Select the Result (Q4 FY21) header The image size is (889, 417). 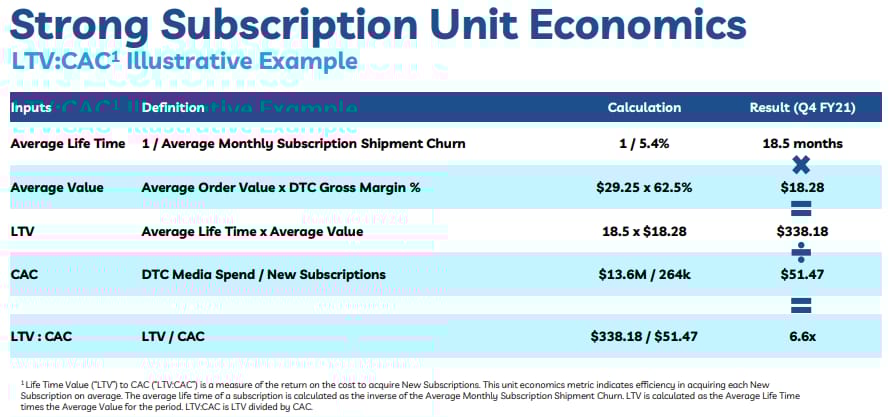[802, 108]
